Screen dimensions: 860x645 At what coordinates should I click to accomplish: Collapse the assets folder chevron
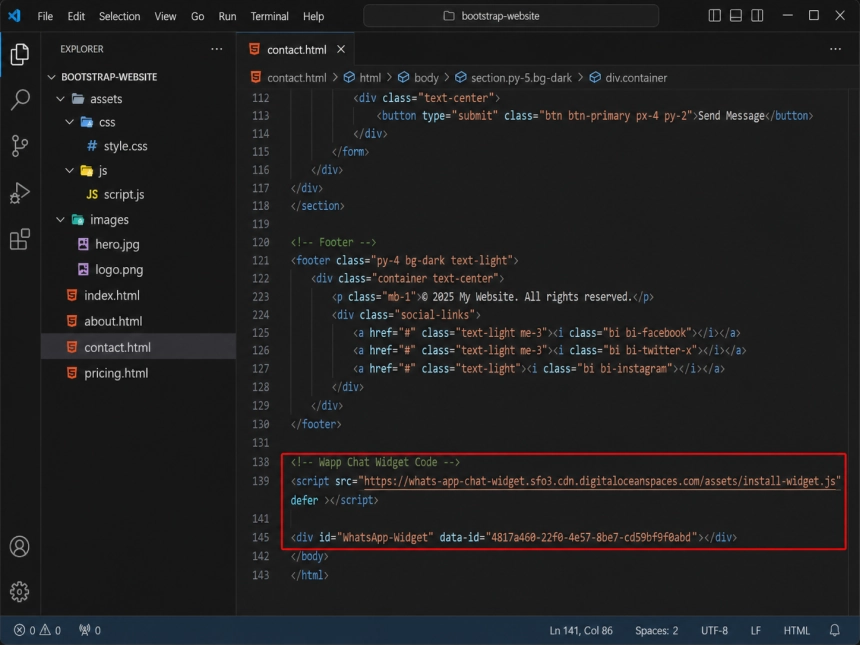[x=60, y=99]
